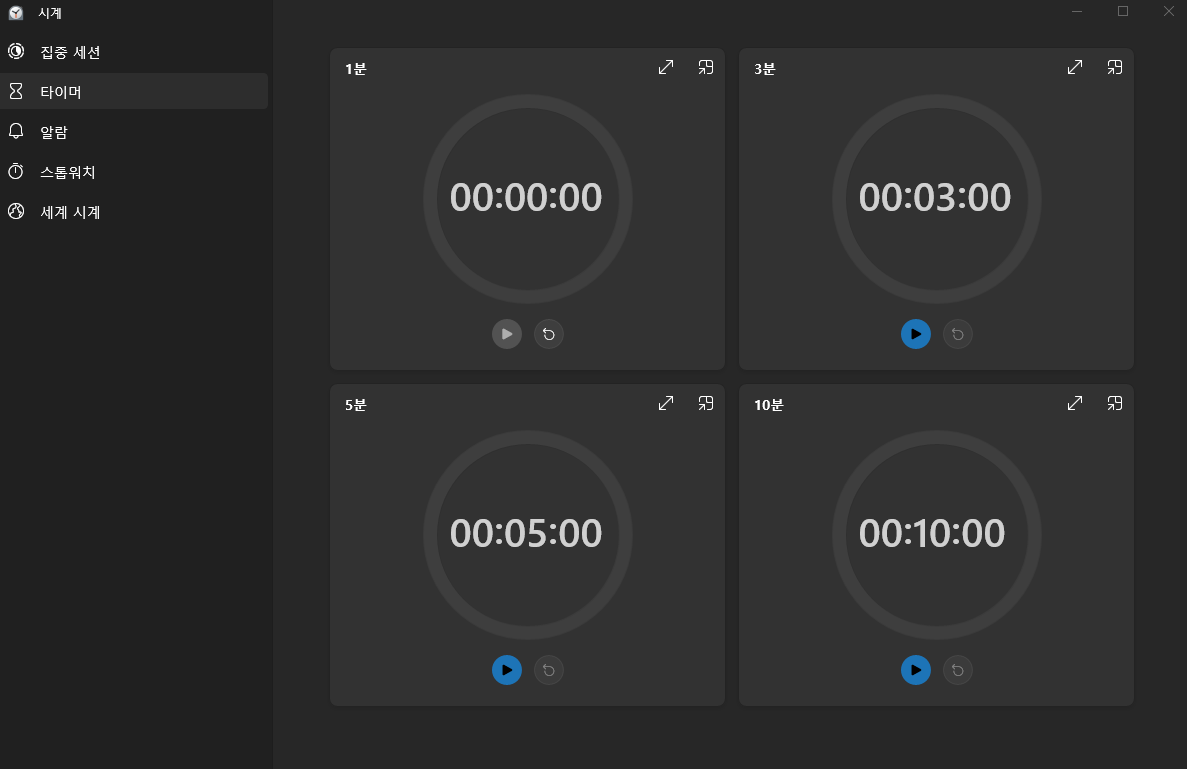Start the 3분 timer
1187x769 pixels.
(915, 334)
